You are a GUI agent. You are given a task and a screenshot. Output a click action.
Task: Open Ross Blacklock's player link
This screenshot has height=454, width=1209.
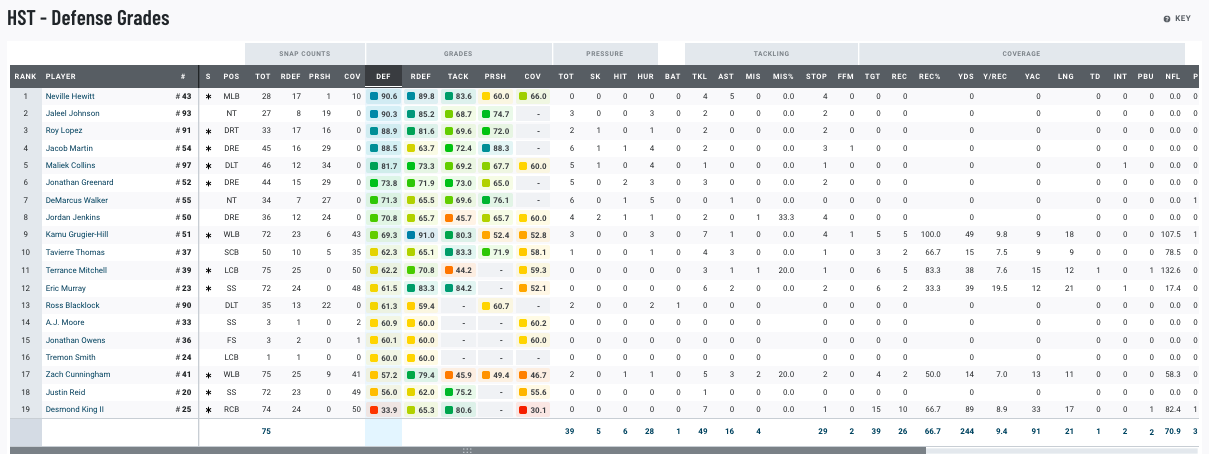(72, 305)
